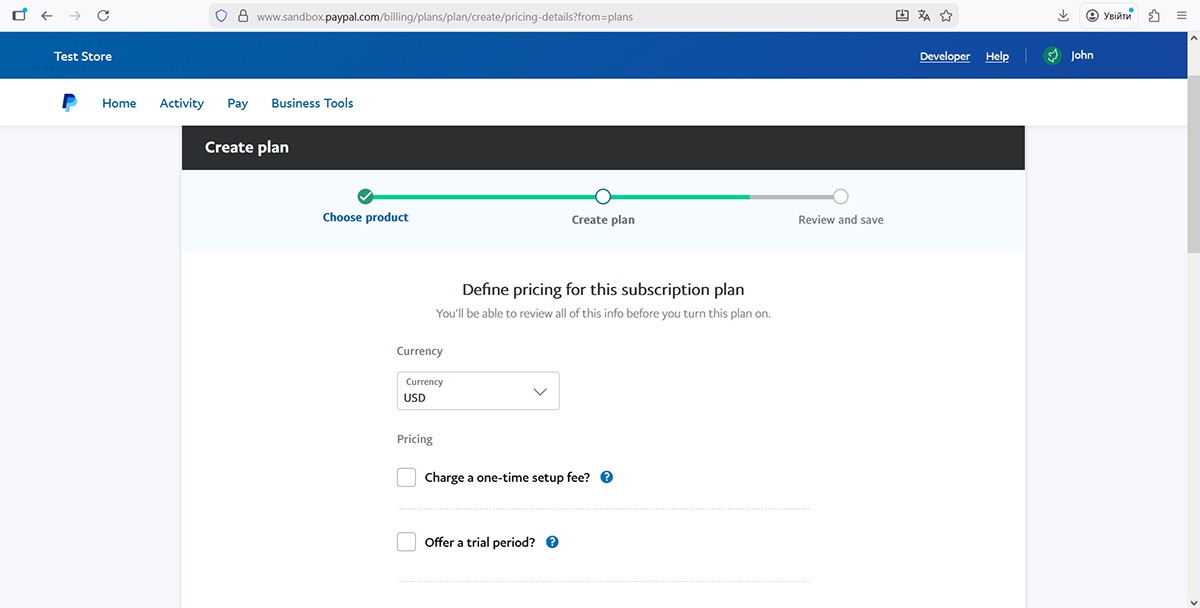This screenshot has height=608, width=1200.
Task: Click the Test Store title
Action: click(83, 56)
